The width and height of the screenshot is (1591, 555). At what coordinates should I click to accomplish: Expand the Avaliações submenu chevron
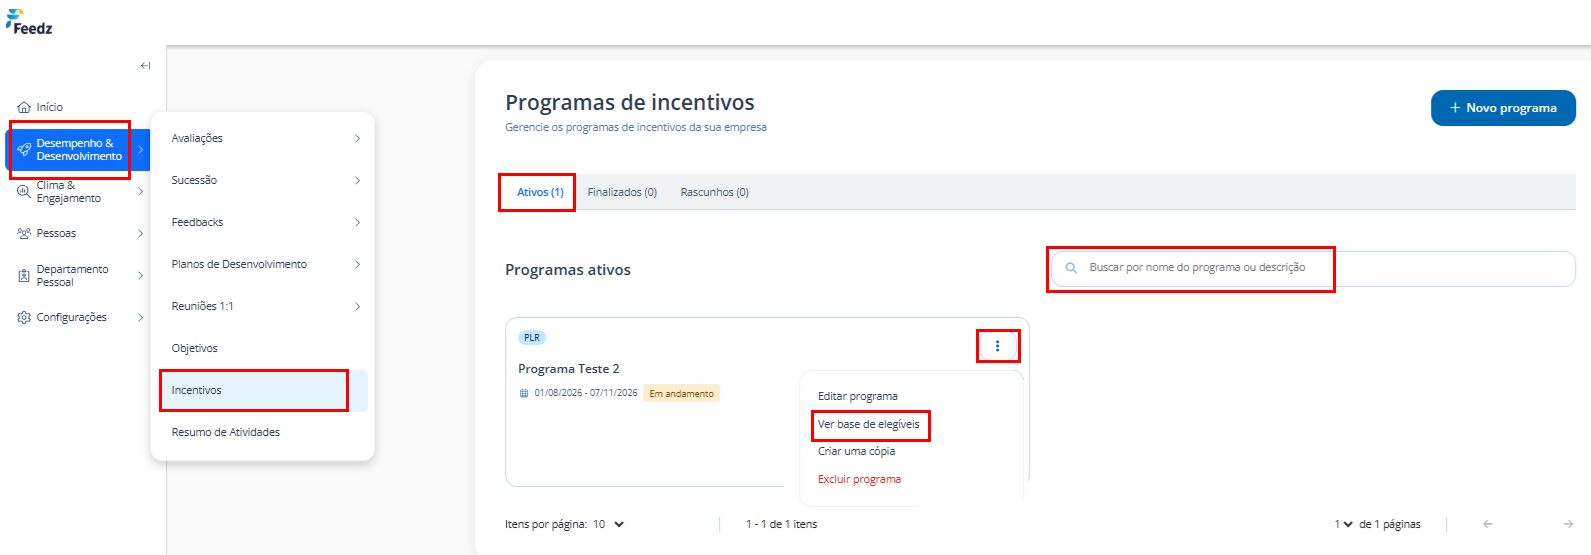pos(357,138)
